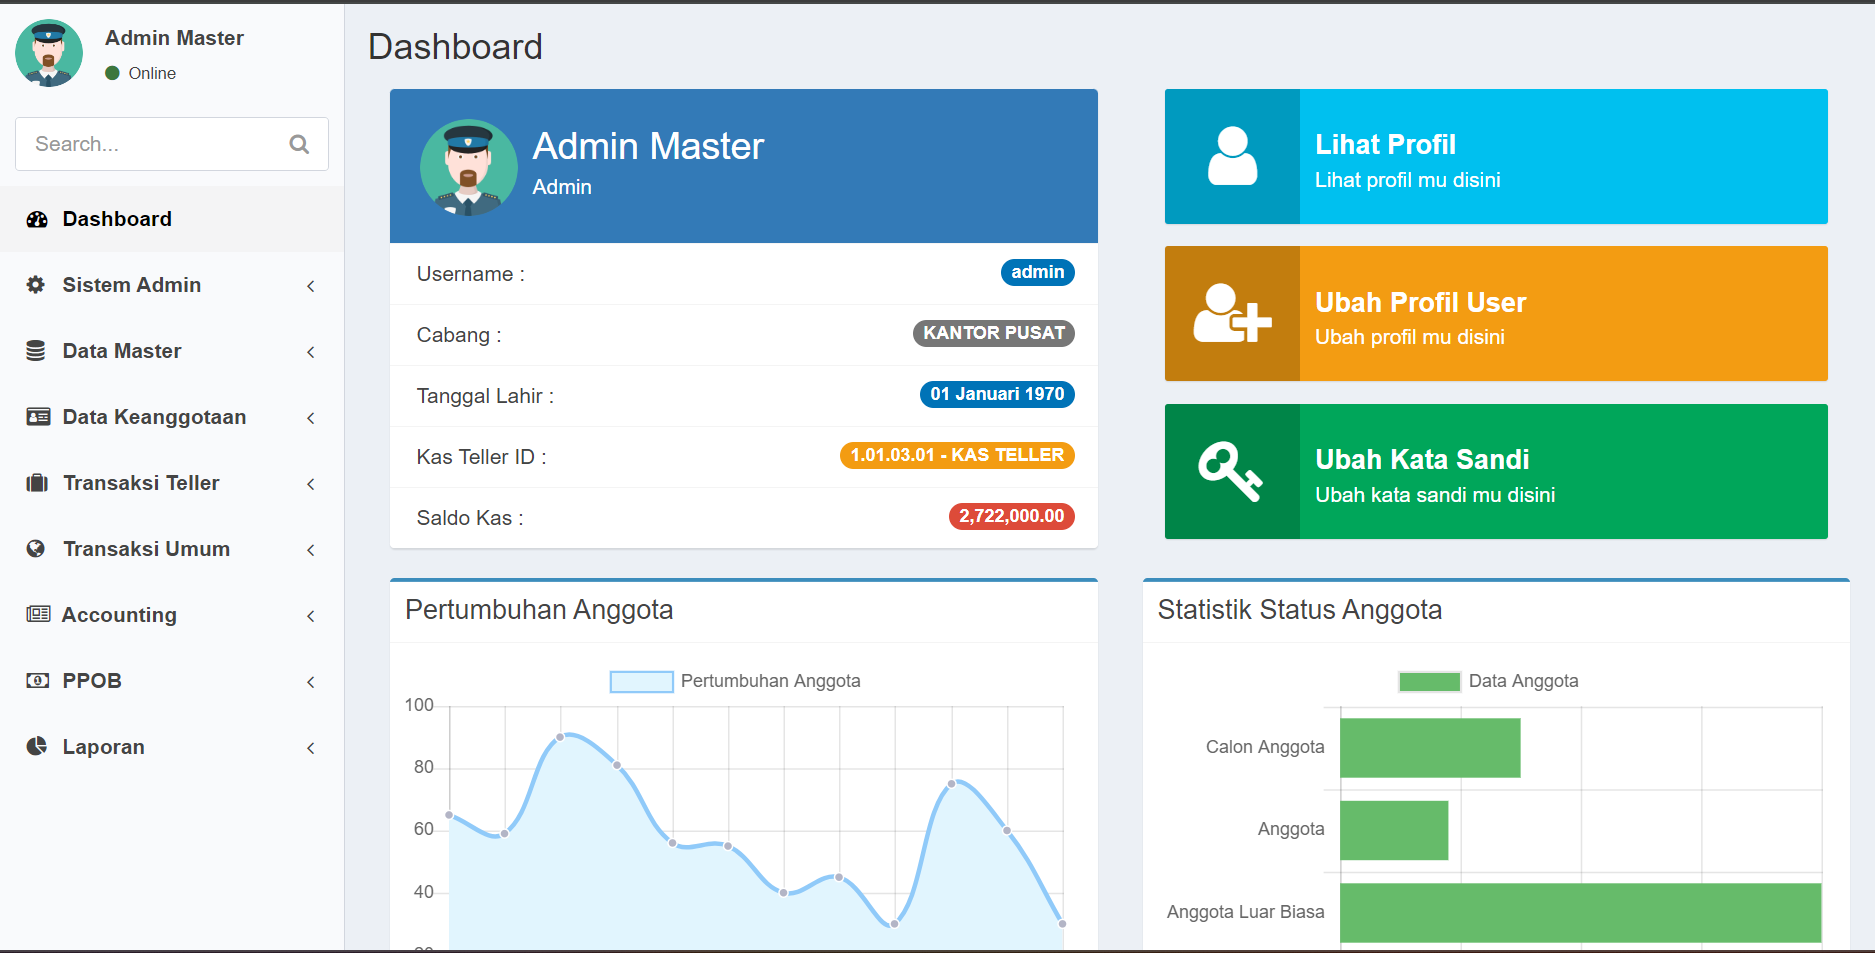
Task: Expand the Sistem Admin chevron
Action: tap(311, 286)
